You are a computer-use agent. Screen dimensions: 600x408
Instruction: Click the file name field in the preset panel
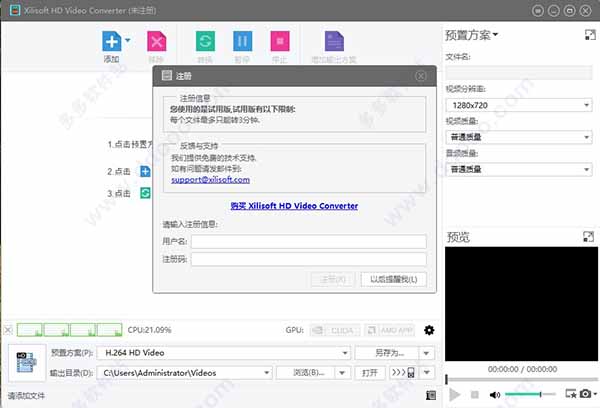[x=518, y=72]
